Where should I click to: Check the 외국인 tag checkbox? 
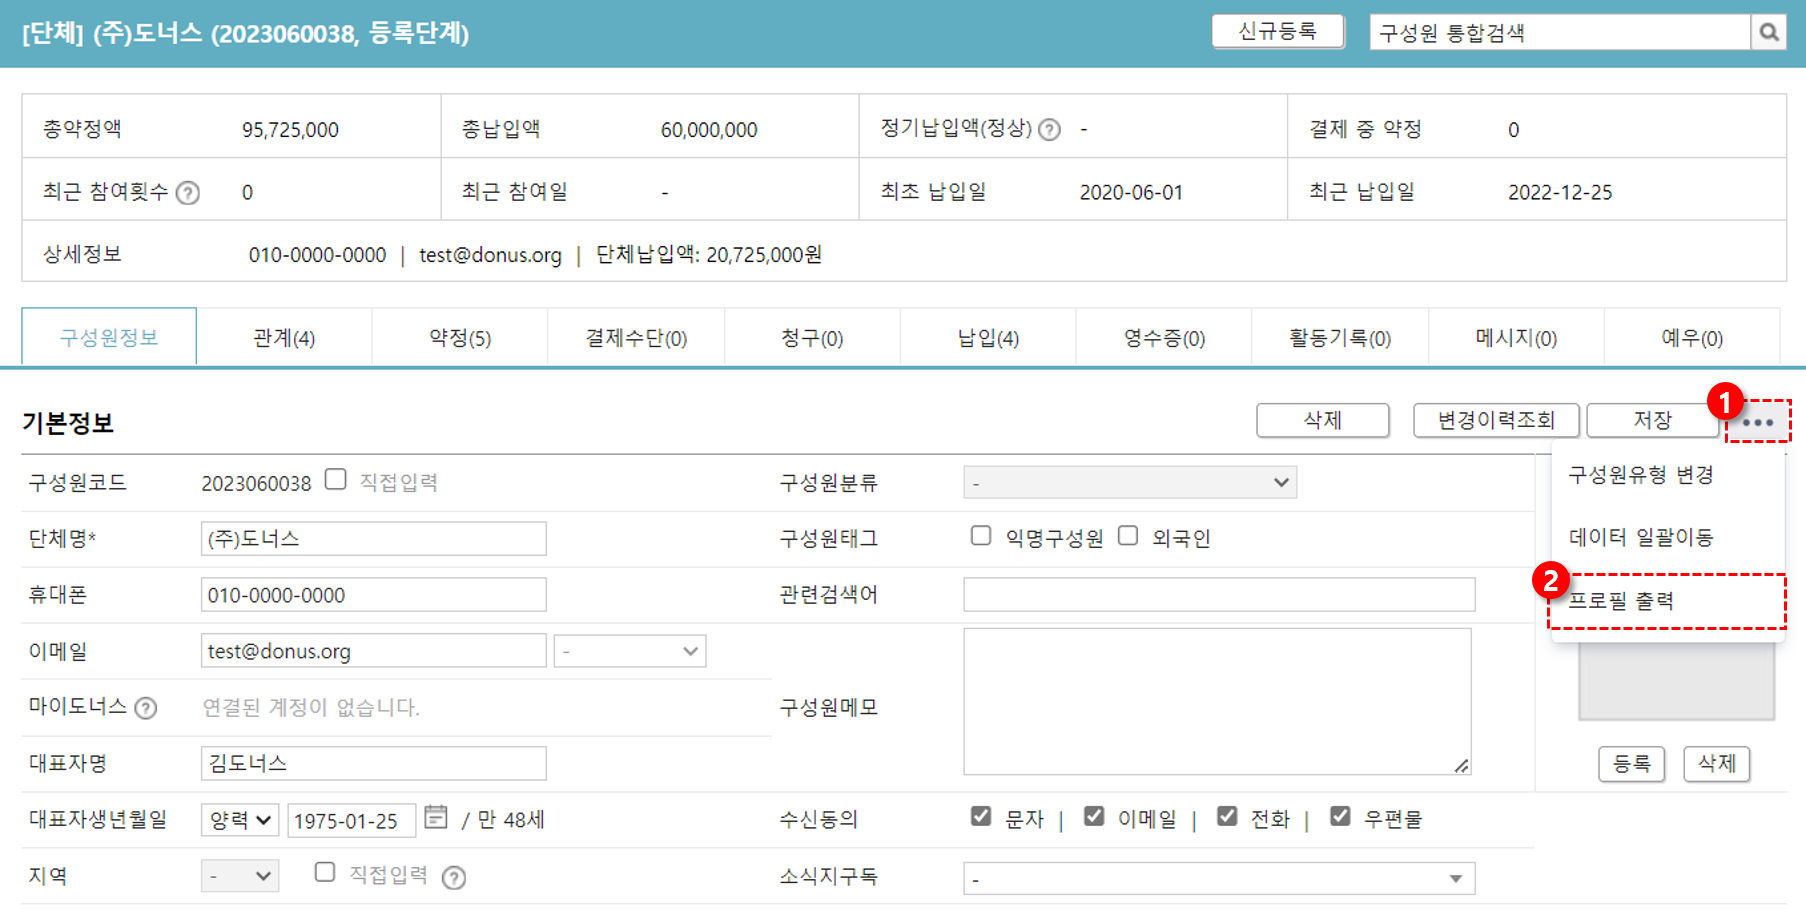pos(1128,536)
